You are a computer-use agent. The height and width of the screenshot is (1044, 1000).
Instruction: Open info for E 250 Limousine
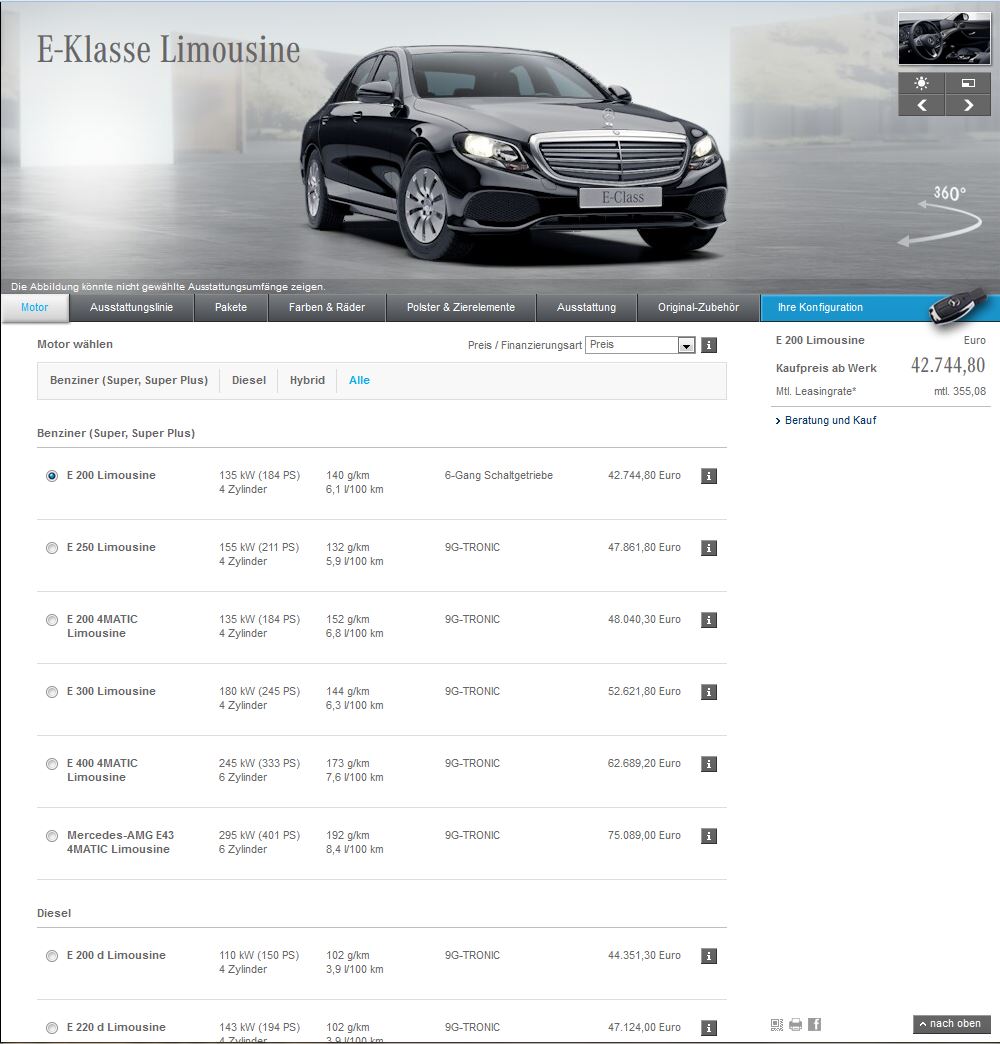pyautogui.click(x=709, y=548)
